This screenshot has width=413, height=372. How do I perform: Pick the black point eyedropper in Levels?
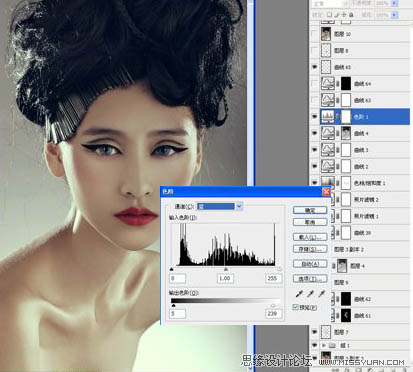(299, 294)
